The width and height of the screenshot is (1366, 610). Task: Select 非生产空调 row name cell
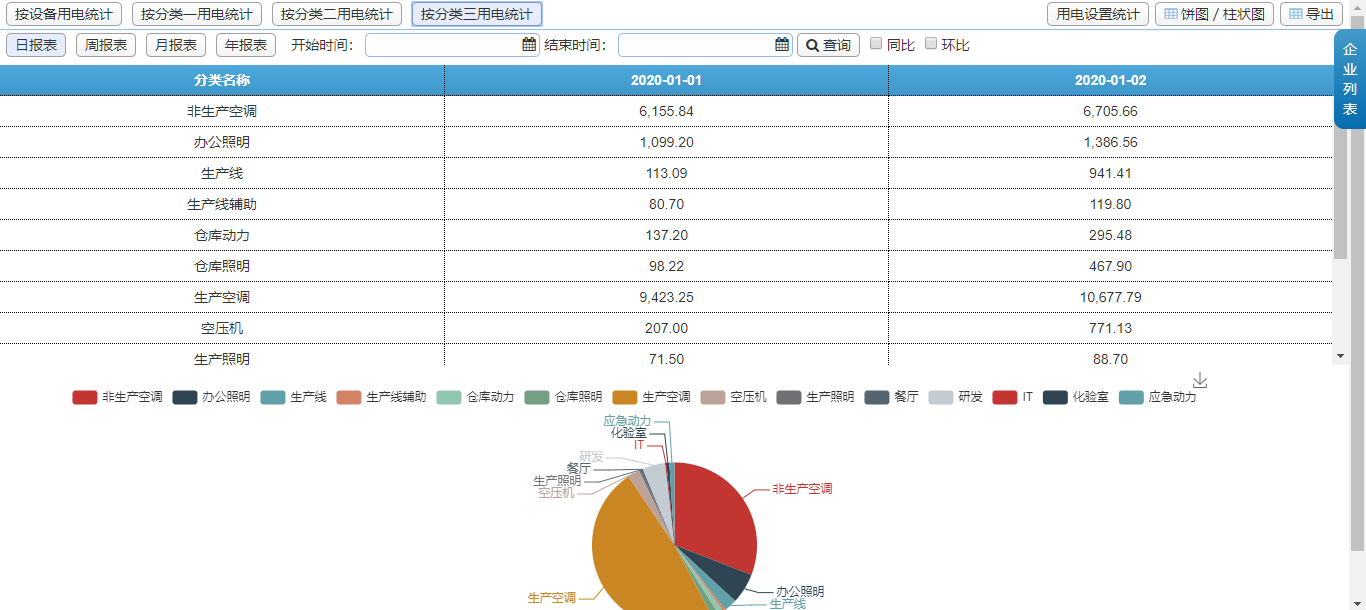[222, 111]
